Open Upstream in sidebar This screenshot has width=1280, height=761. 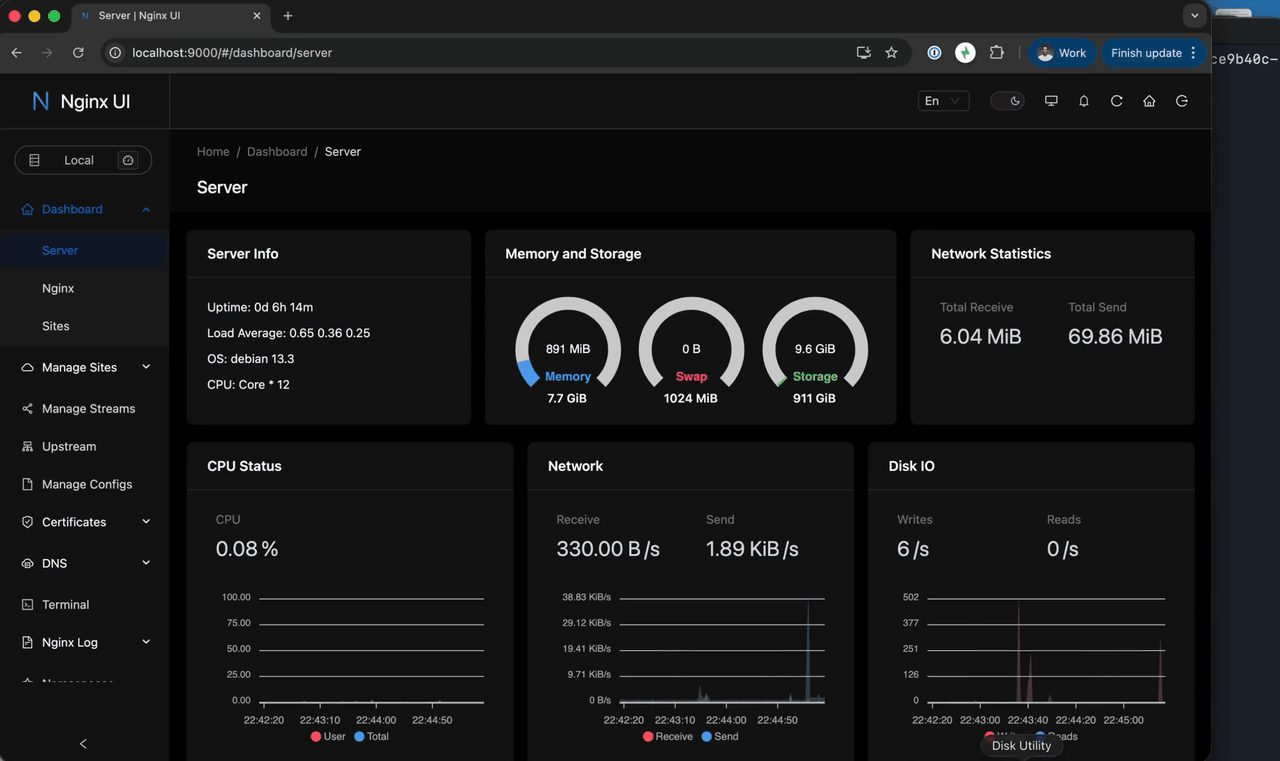(84, 447)
